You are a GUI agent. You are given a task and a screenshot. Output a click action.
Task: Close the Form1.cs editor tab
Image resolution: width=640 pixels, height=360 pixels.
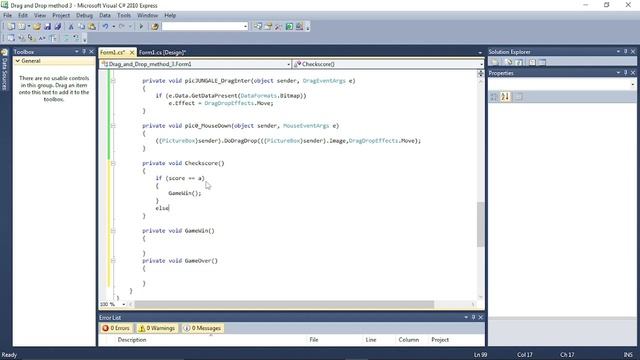(x=132, y=52)
